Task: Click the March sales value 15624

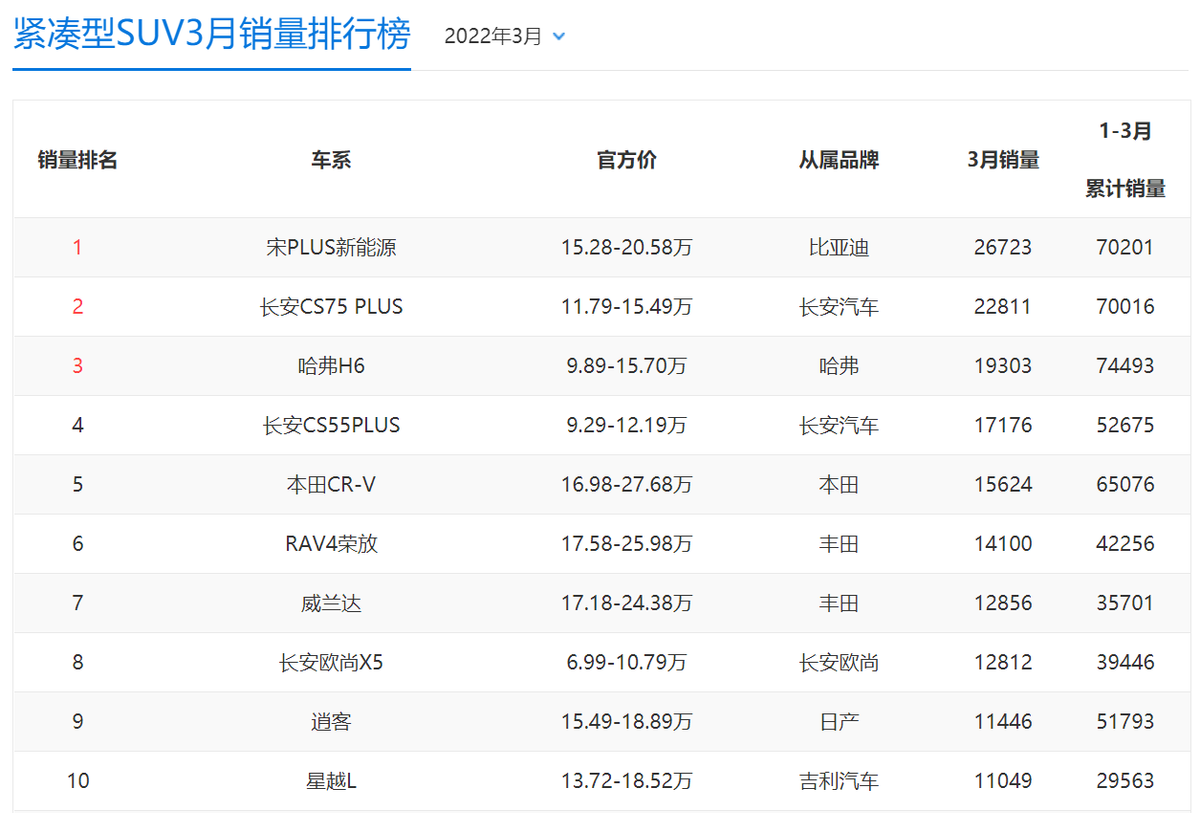Action: coord(1003,484)
